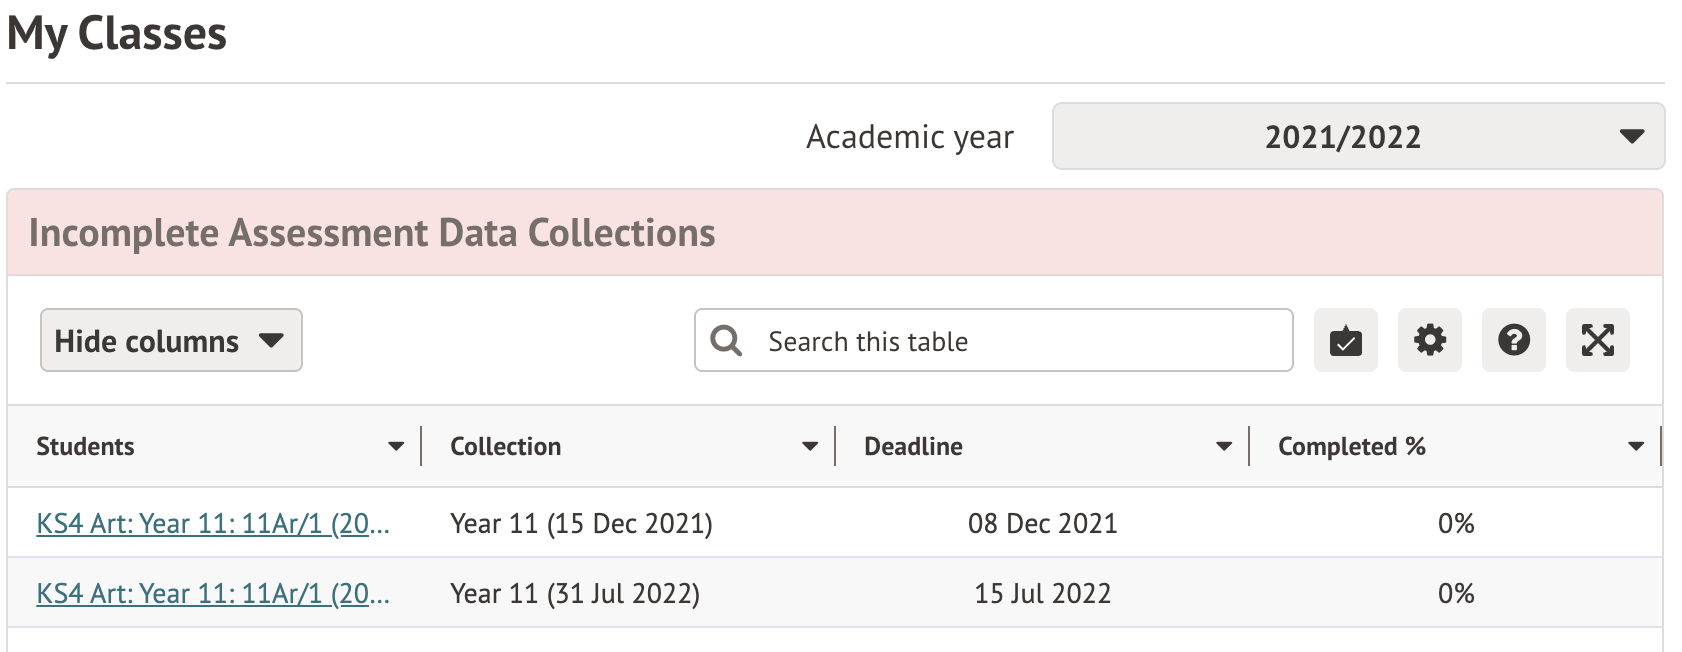
Task: Click the help question mark icon
Action: point(1513,341)
